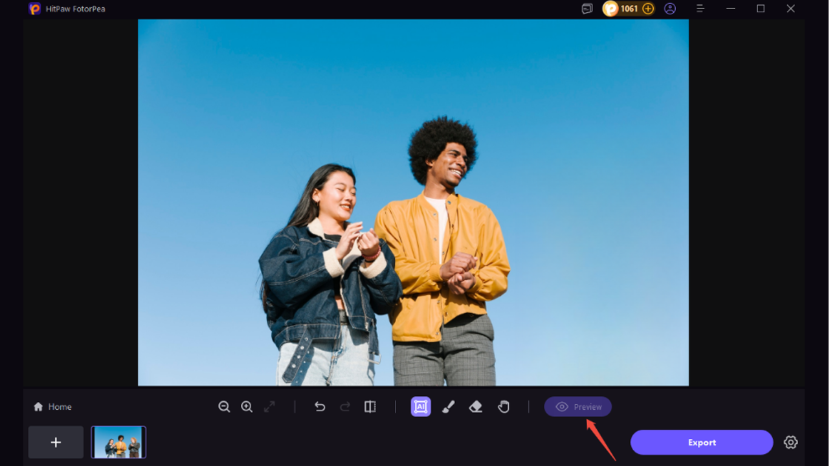The width and height of the screenshot is (829, 466).
Task: View the 1061 coin balance
Action: (x=629, y=8)
